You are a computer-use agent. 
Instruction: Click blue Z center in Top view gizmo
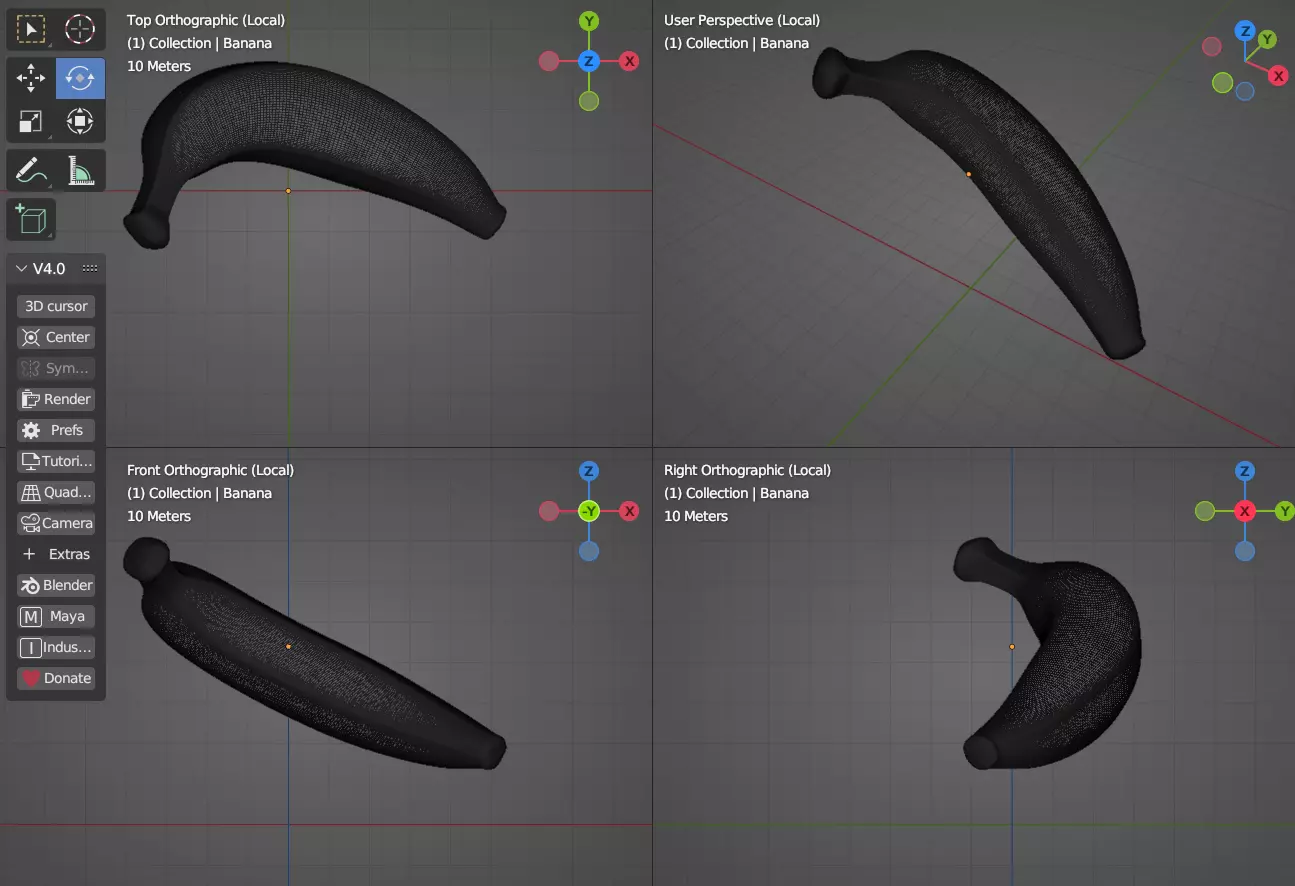click(x=589, y=61)
